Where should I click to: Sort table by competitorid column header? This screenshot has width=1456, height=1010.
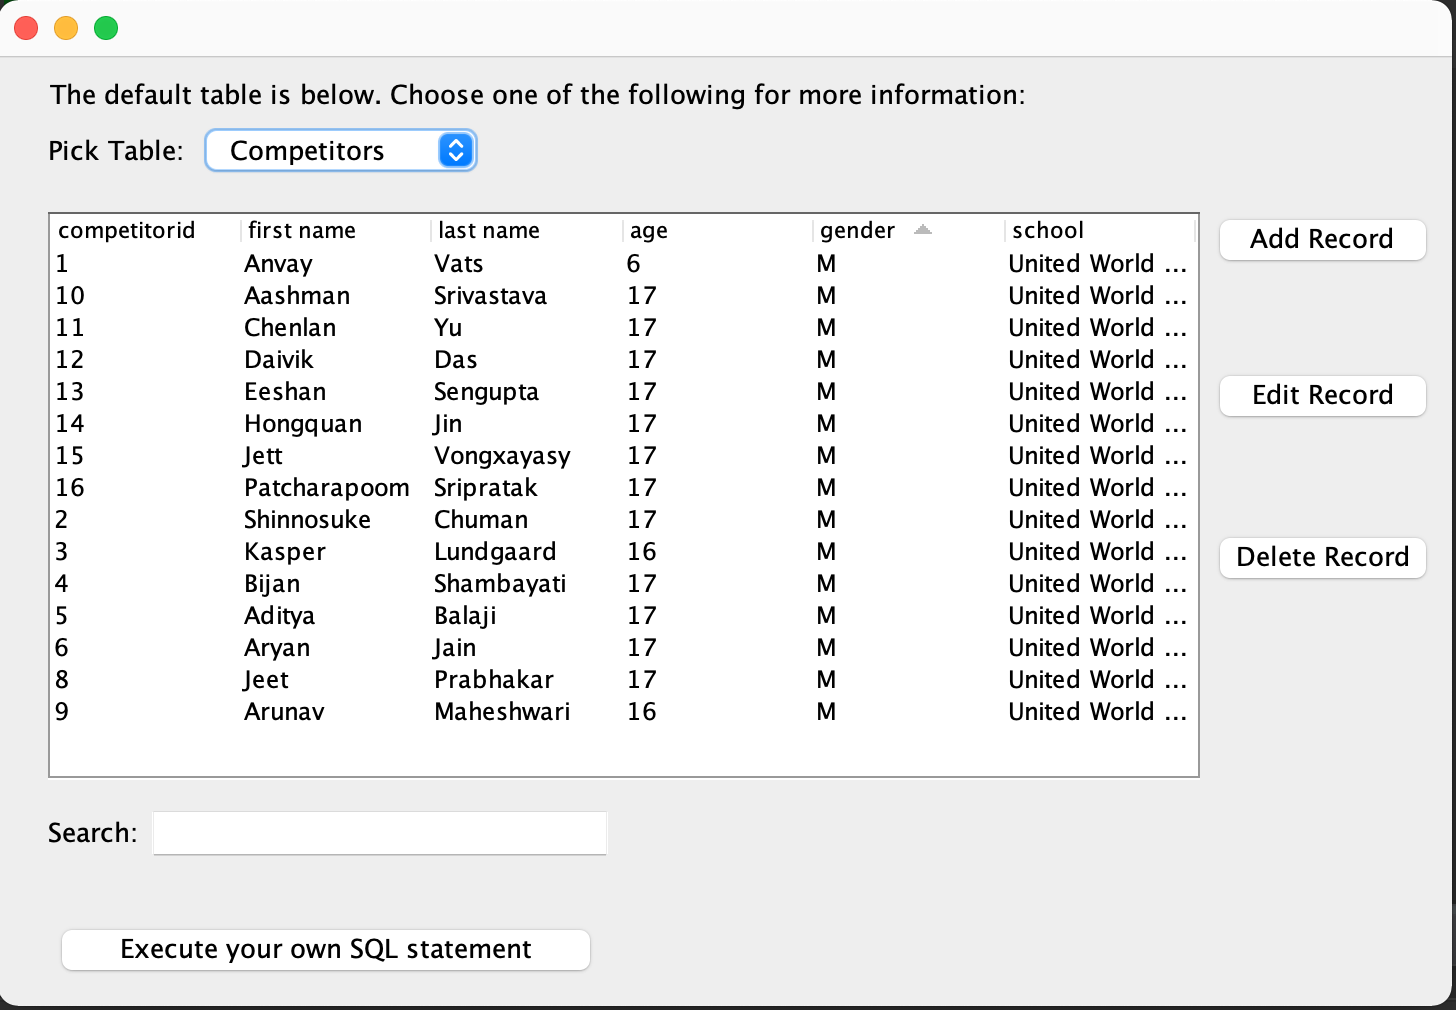[127, 231]
